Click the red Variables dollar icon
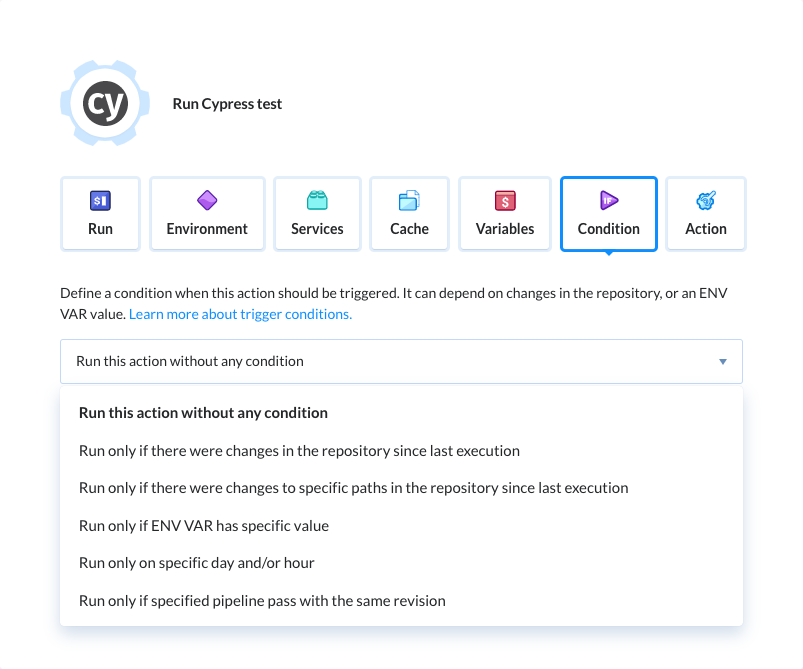This screenshot has height=669, width=803. point(505,201)
